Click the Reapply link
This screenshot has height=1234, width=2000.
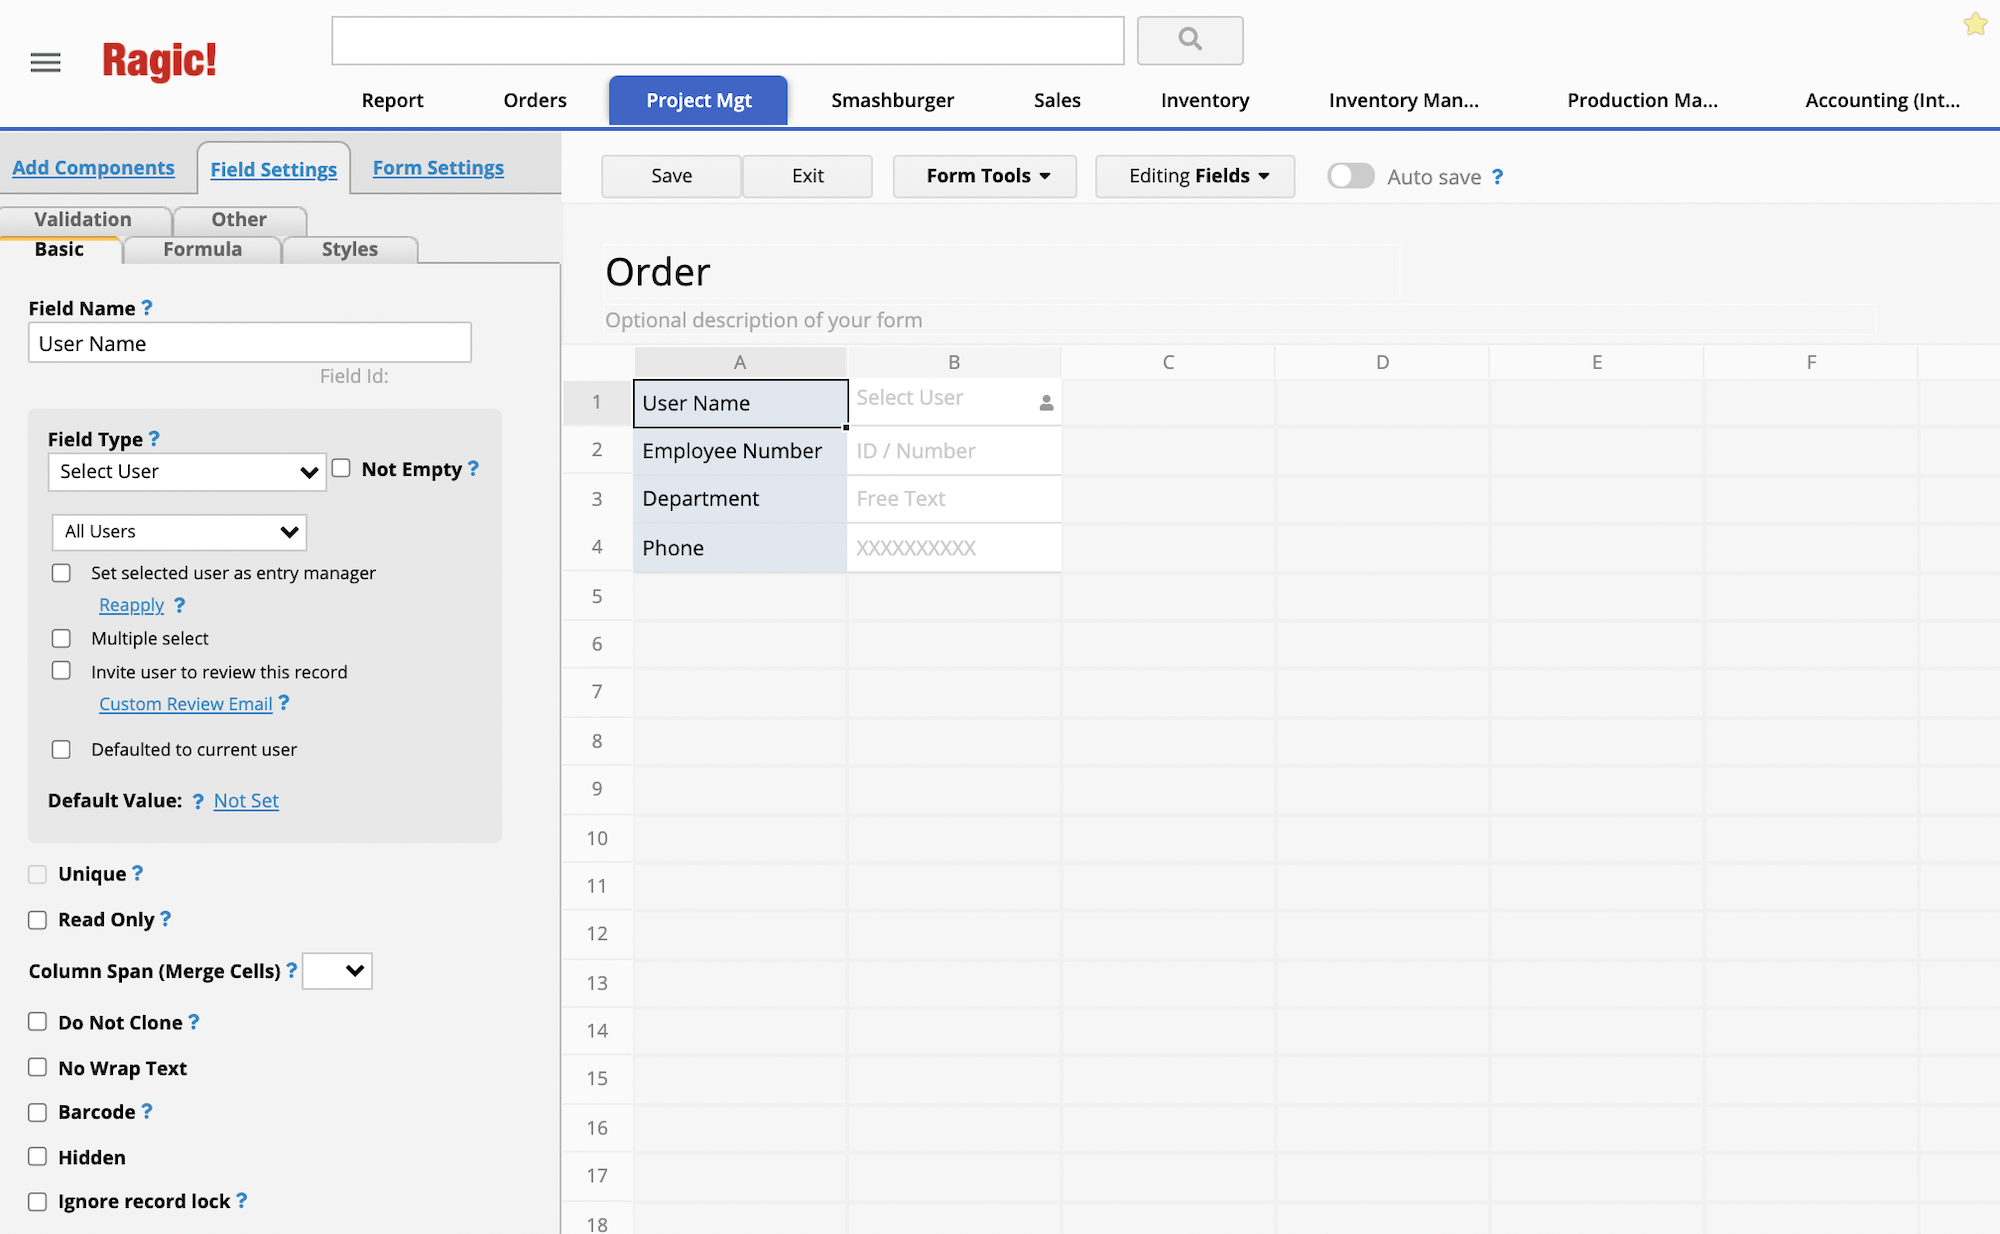click(x=132, y=605)
